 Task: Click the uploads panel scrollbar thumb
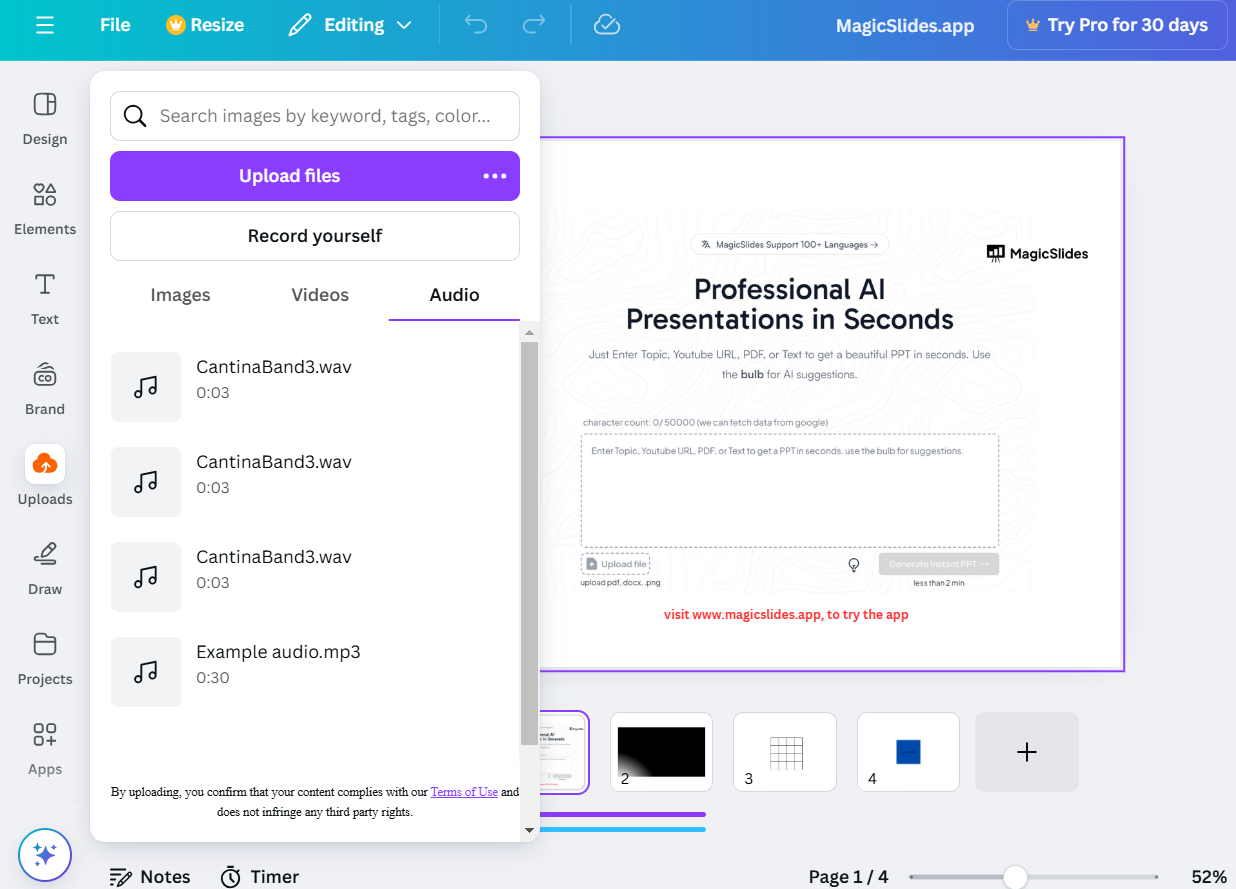tap(529, 542)
